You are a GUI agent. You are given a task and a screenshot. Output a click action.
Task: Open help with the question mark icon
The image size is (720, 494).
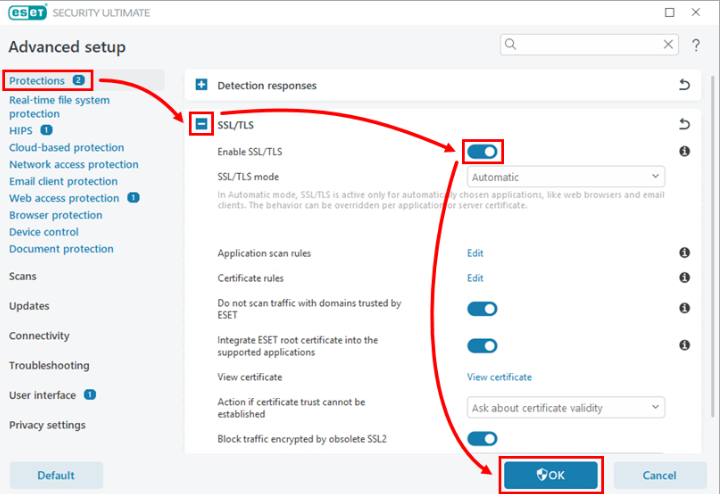[696, 45]
